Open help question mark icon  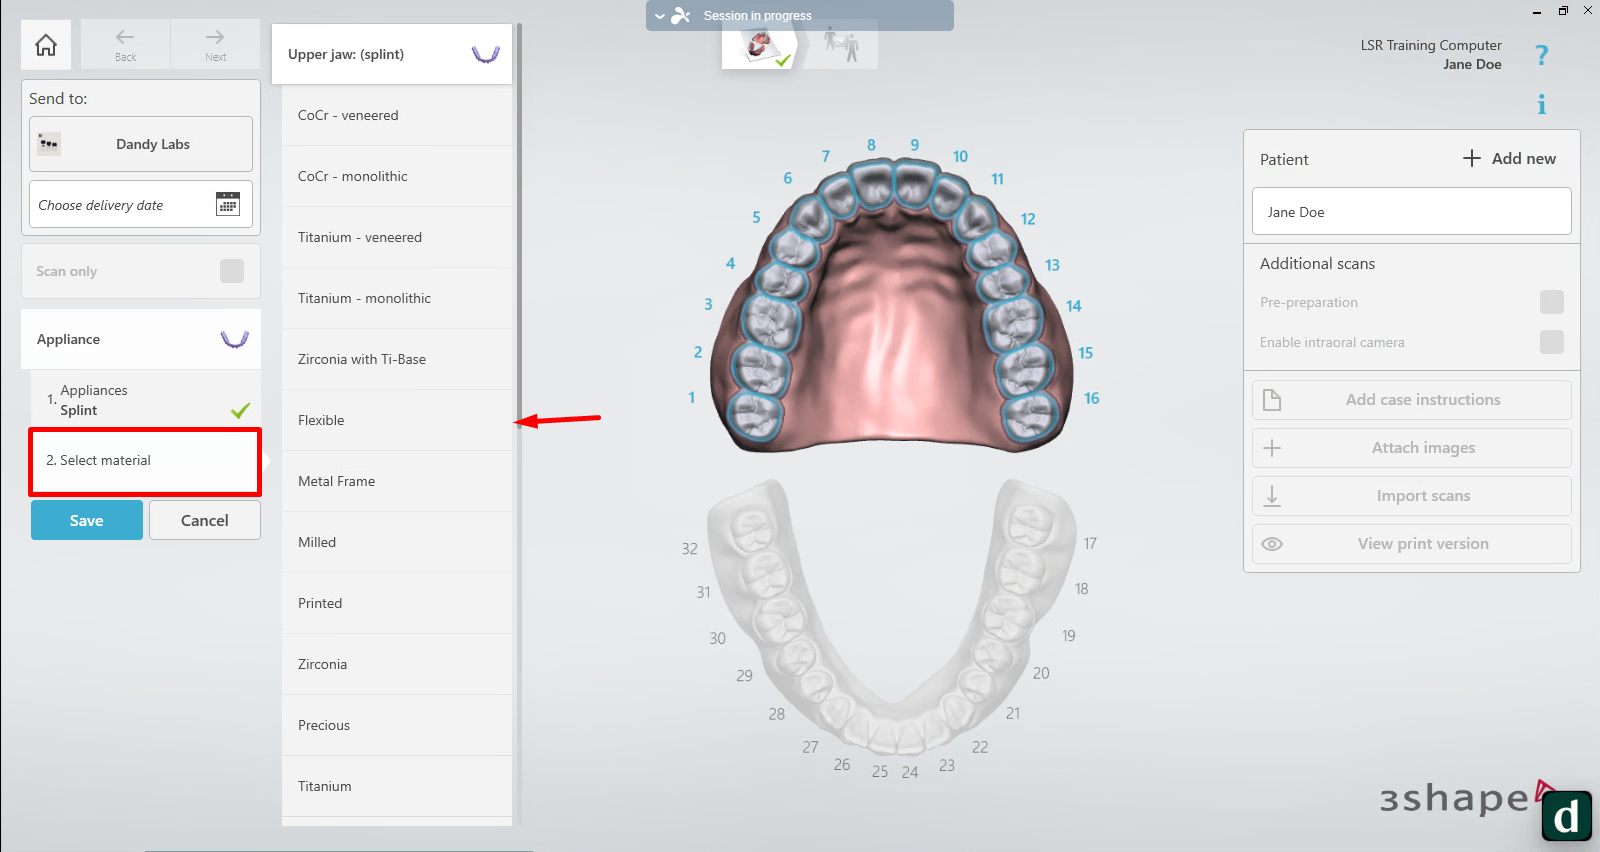[x=1541, y=55]
